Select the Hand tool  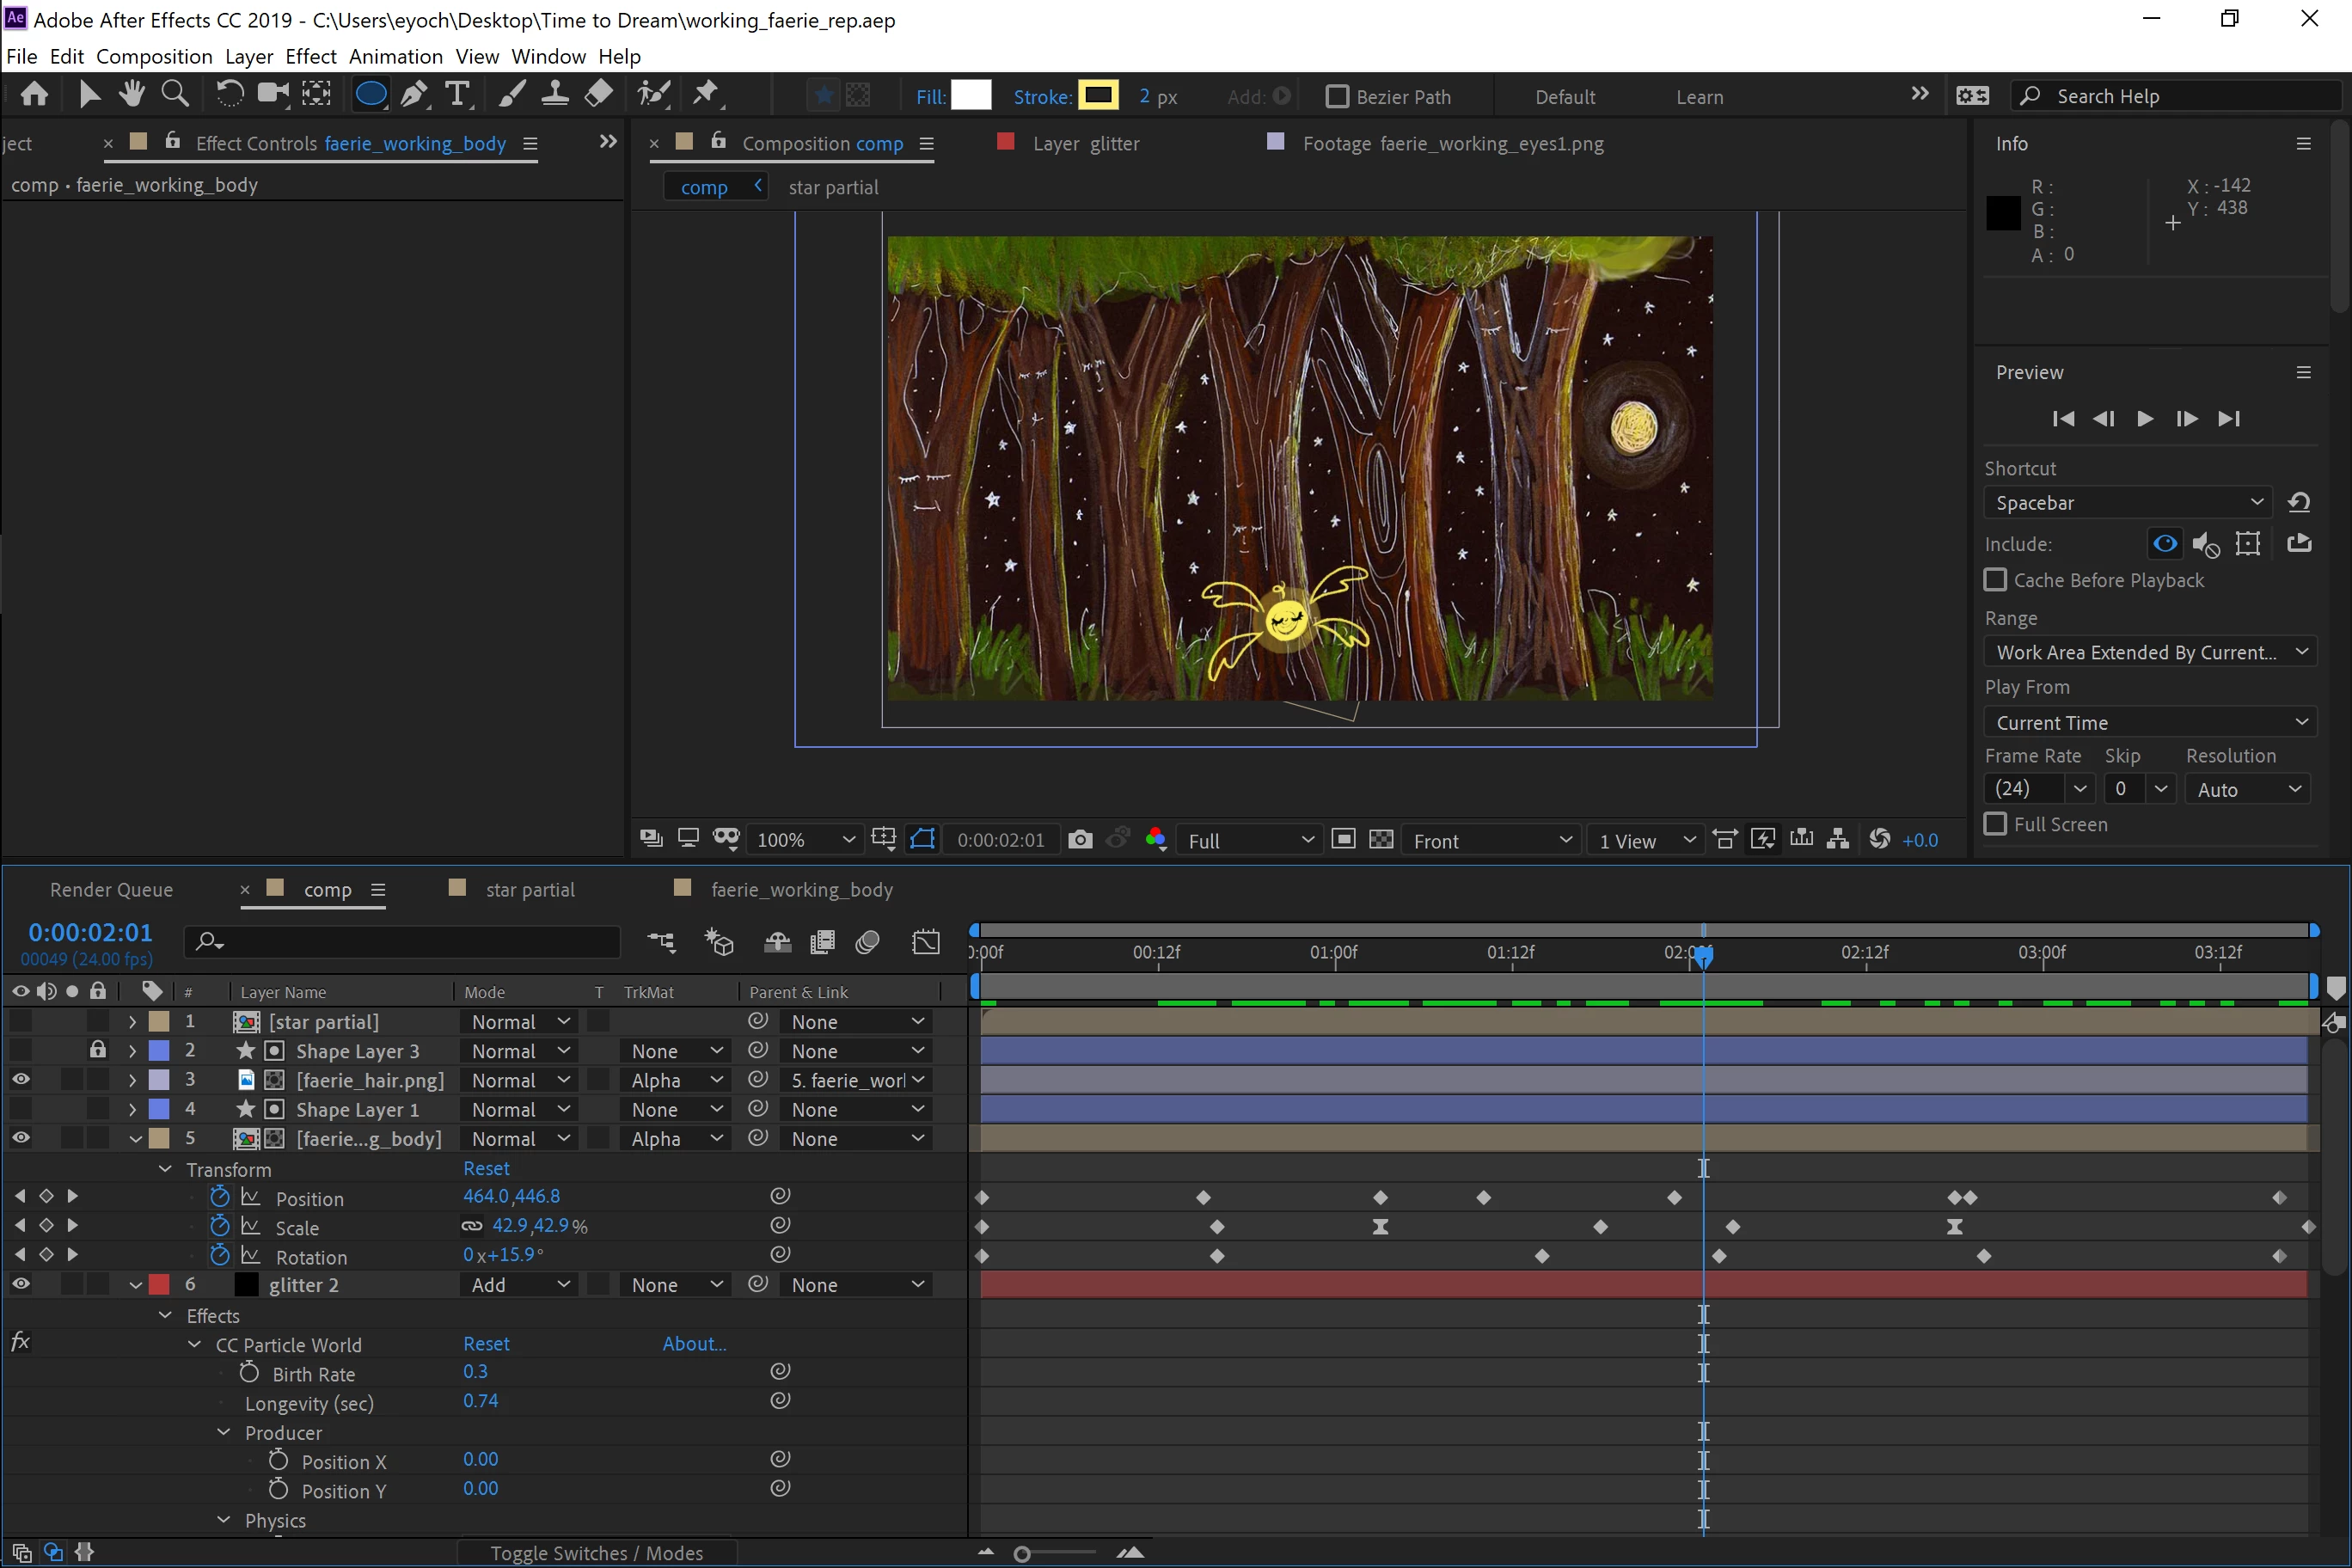(132, 95)
